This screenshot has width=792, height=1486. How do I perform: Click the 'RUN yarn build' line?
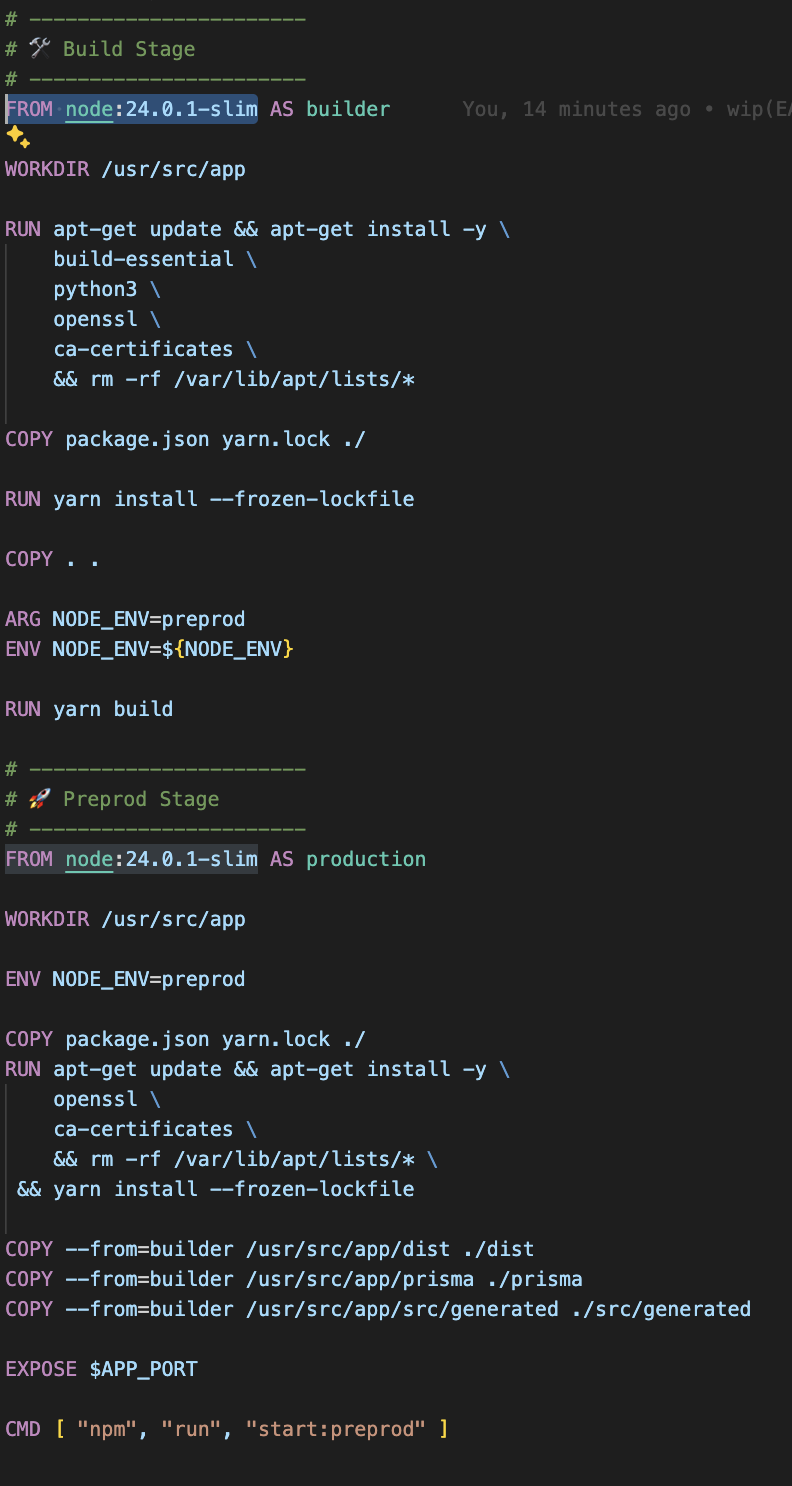[89, 709]
